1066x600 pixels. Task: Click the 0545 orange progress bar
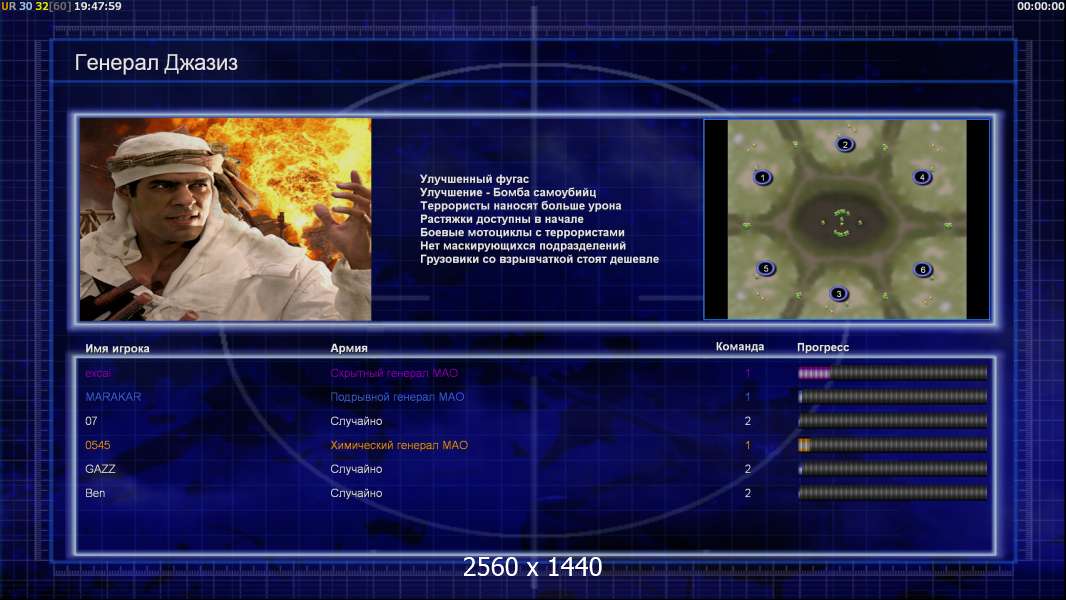893,445
